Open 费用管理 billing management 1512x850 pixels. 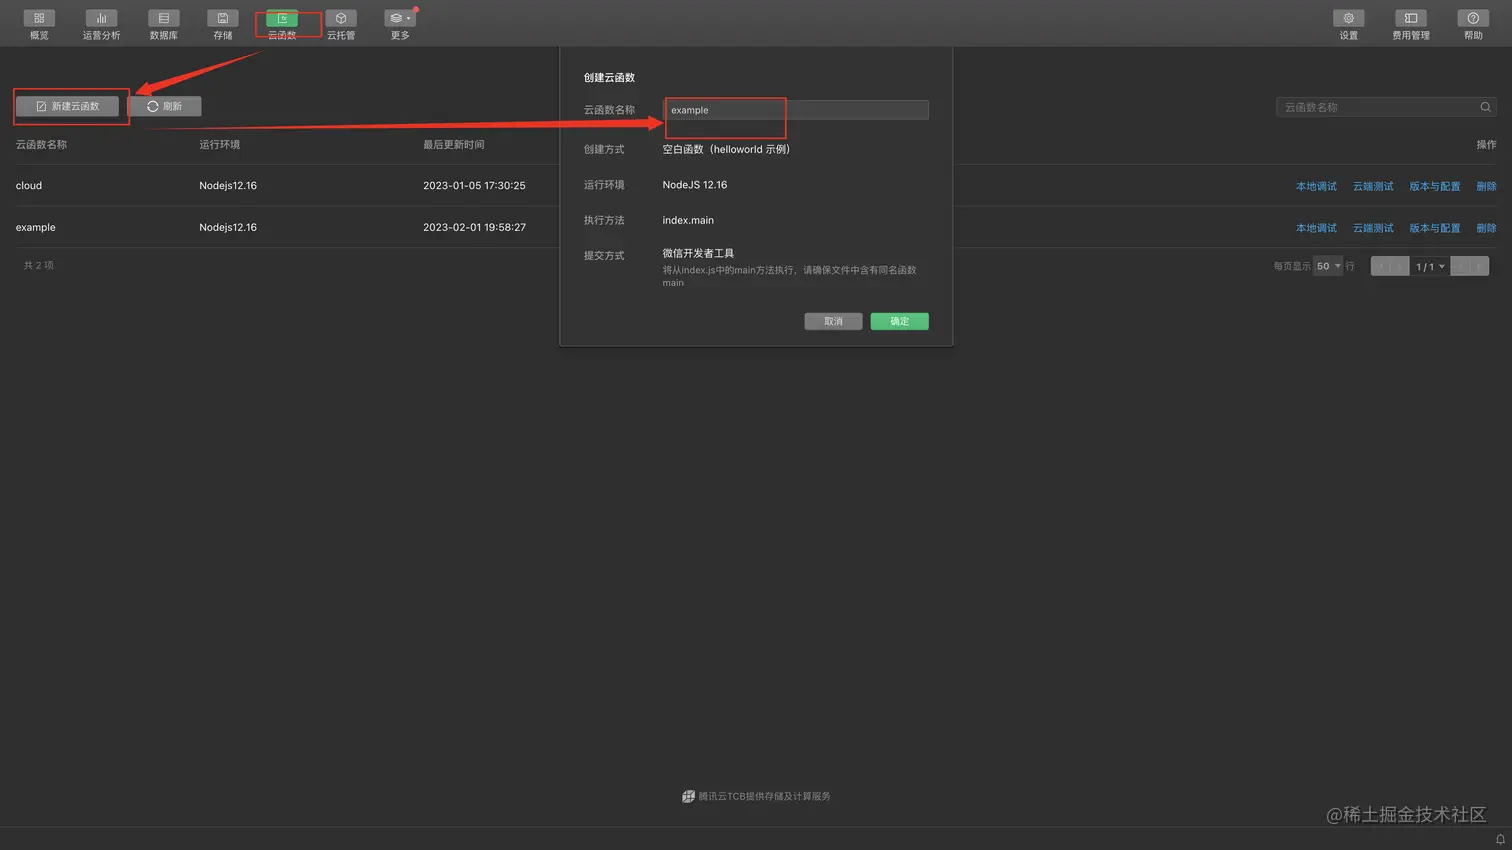[1411, 24]
